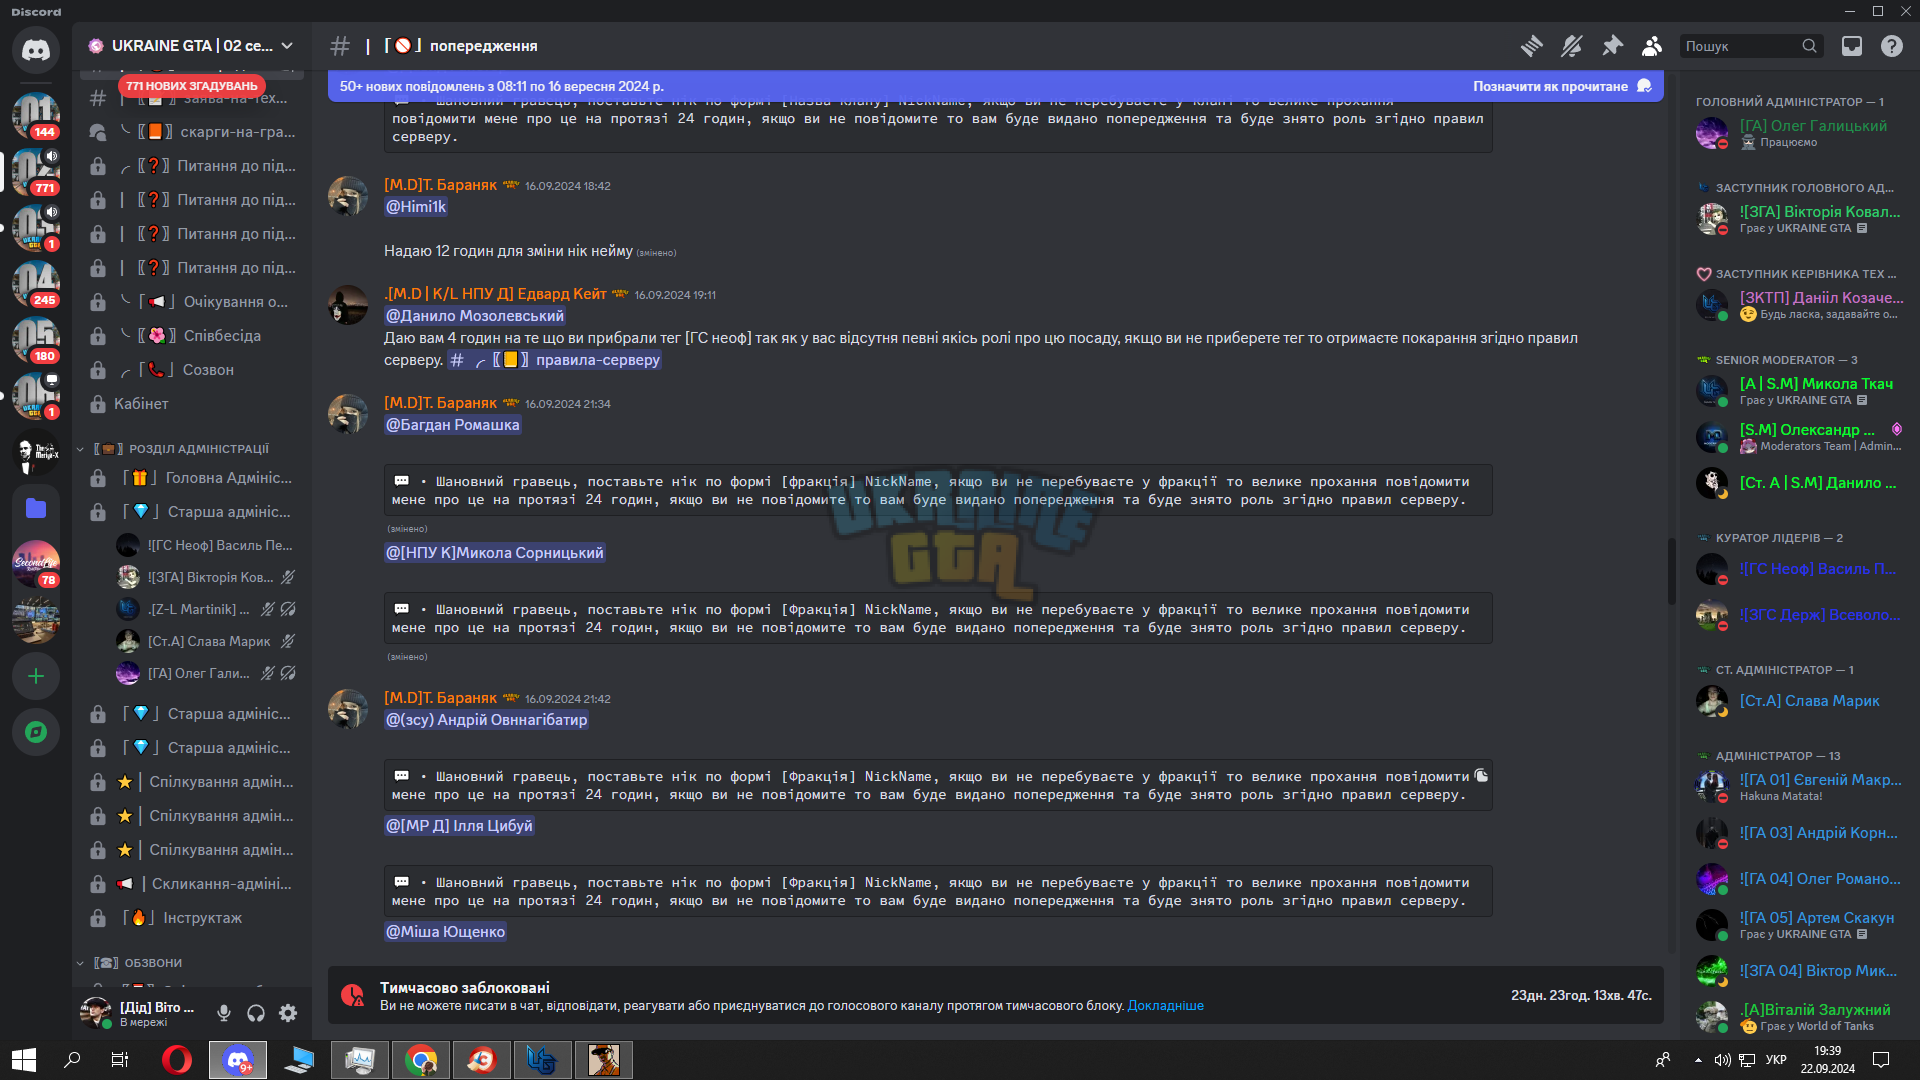Open the server folder icon in sidebar
Screen dimensions: 1920x1080
pyautogui.click(x=36, y=508)
